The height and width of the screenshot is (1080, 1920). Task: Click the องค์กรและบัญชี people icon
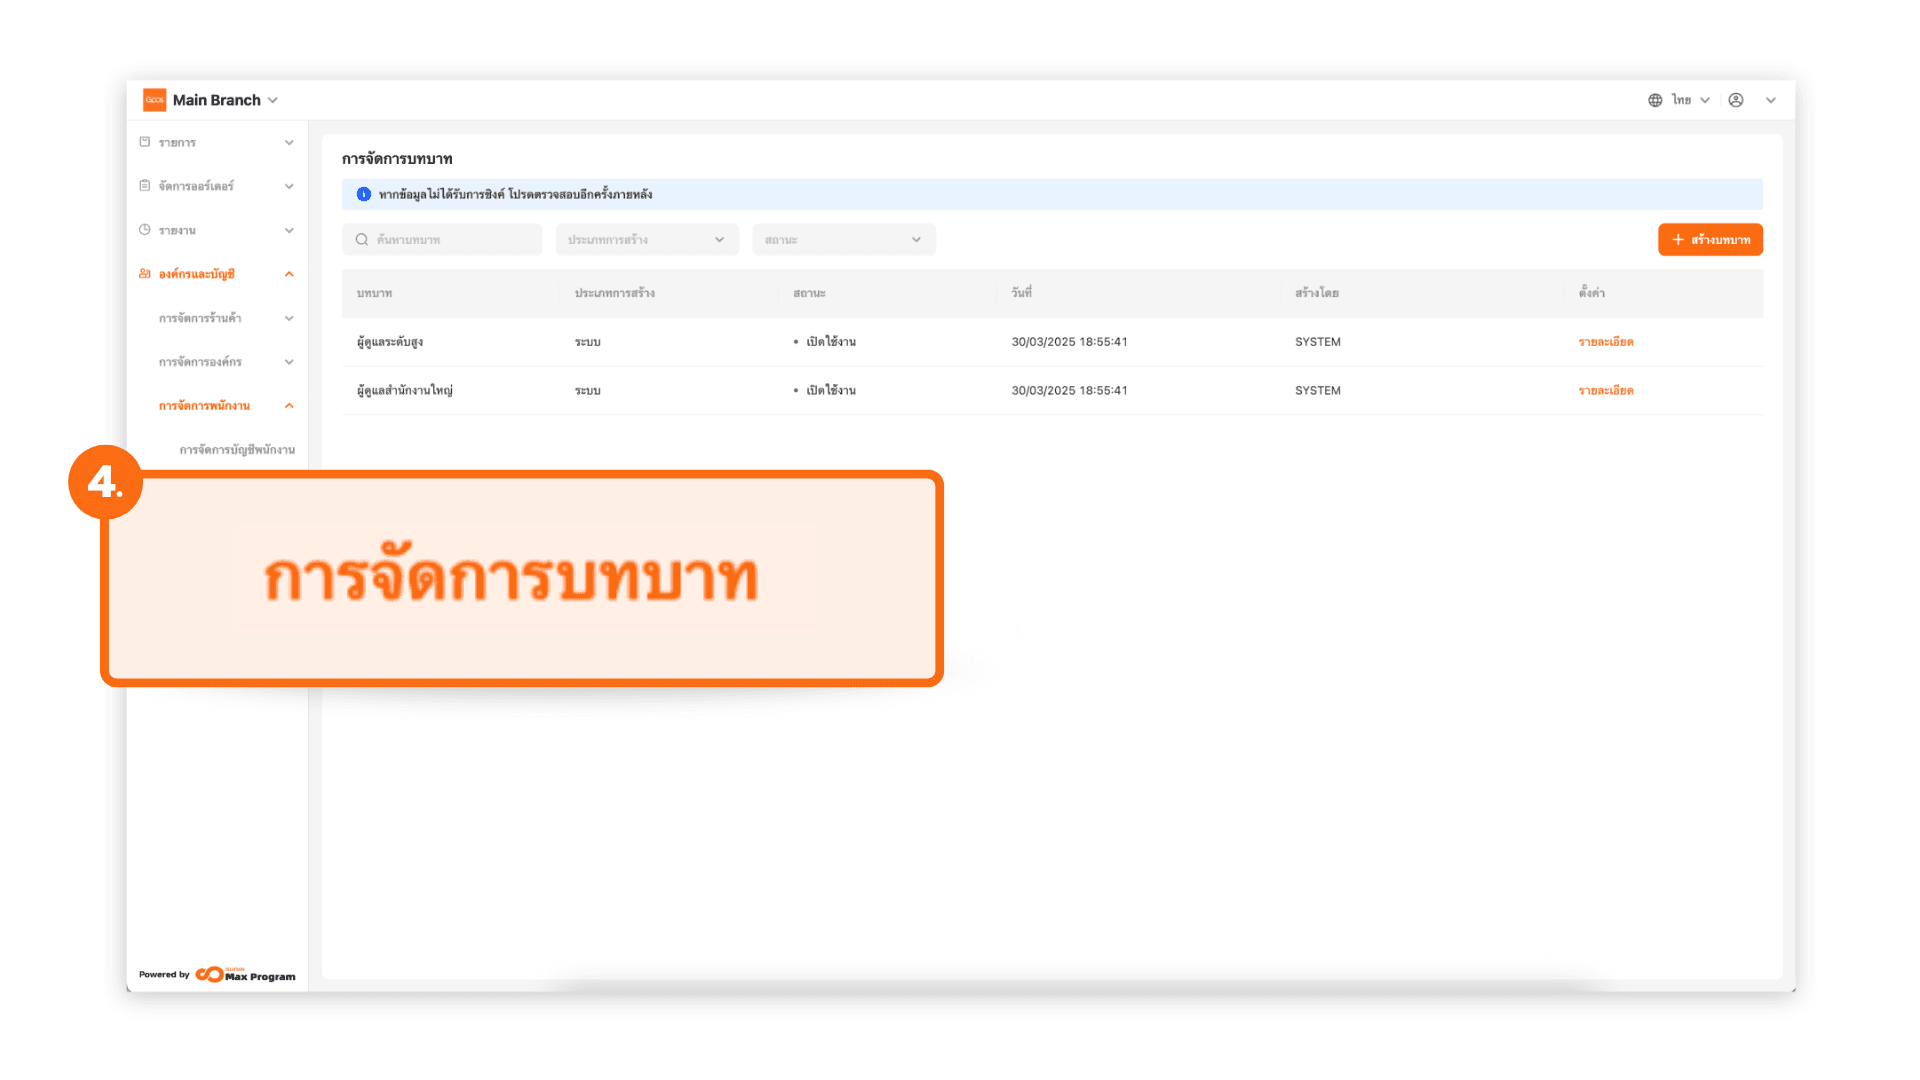click(x=145, y=274)
